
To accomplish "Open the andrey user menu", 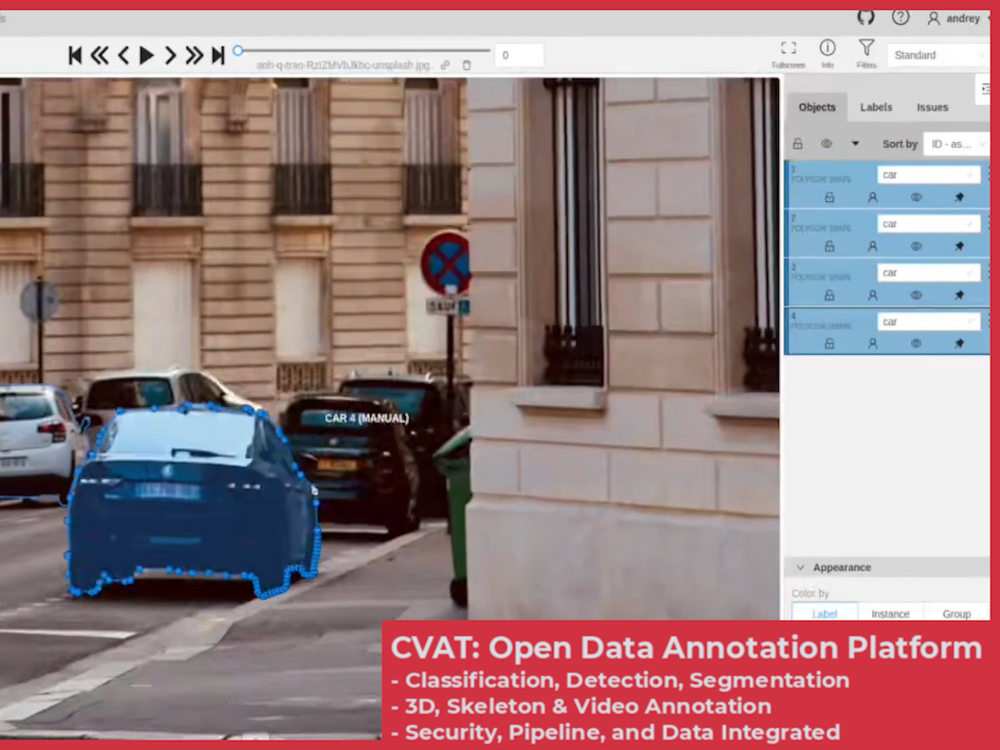I will [x=960, y=18].
